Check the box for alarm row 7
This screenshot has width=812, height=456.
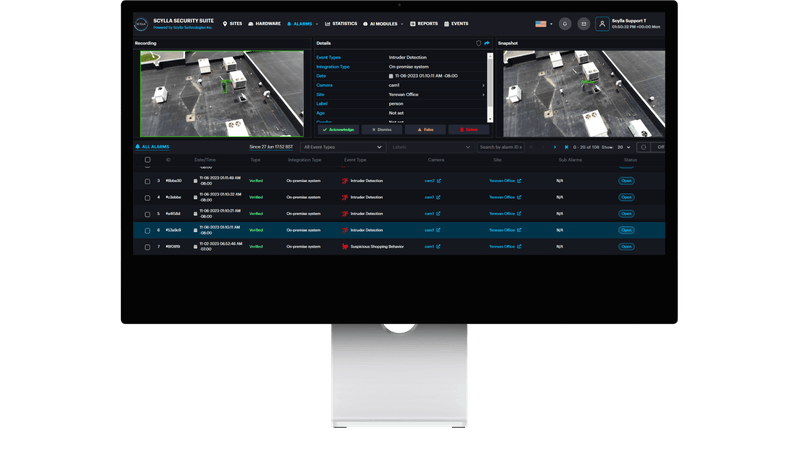click(x=148, y=247)
